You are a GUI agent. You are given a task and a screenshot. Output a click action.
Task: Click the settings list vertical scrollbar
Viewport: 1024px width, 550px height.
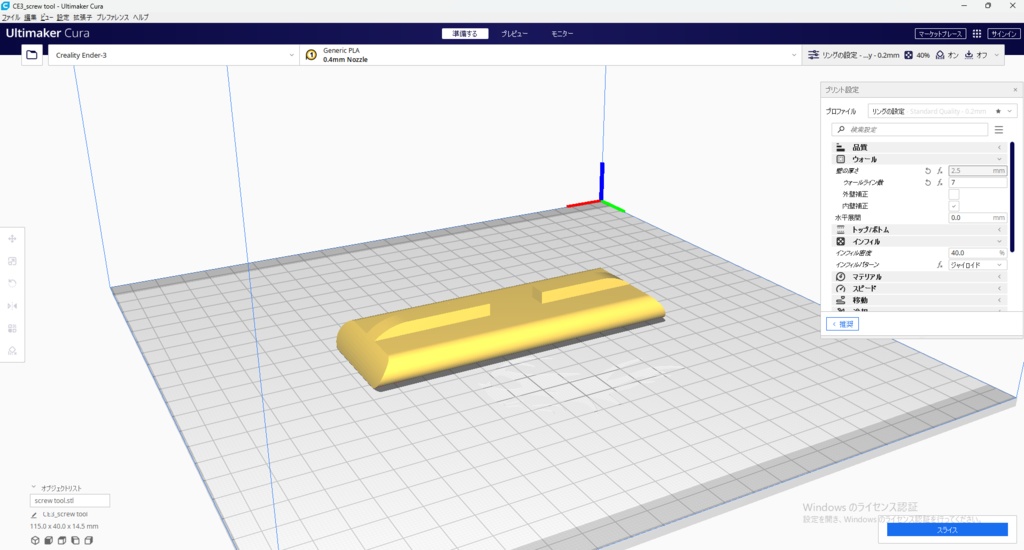[1012, 196]
